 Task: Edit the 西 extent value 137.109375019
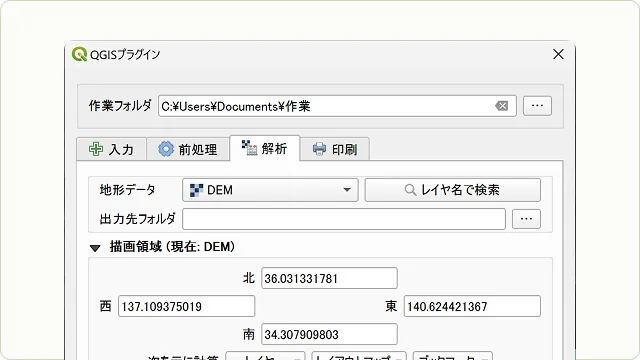point(187,306)
